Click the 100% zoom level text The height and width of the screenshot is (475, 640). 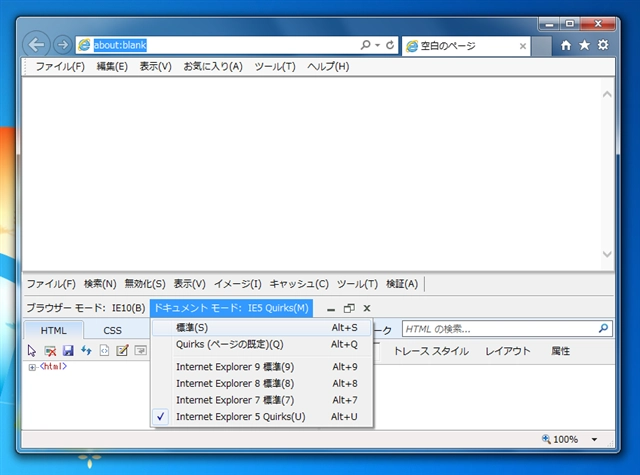click(x=566, y=439)
